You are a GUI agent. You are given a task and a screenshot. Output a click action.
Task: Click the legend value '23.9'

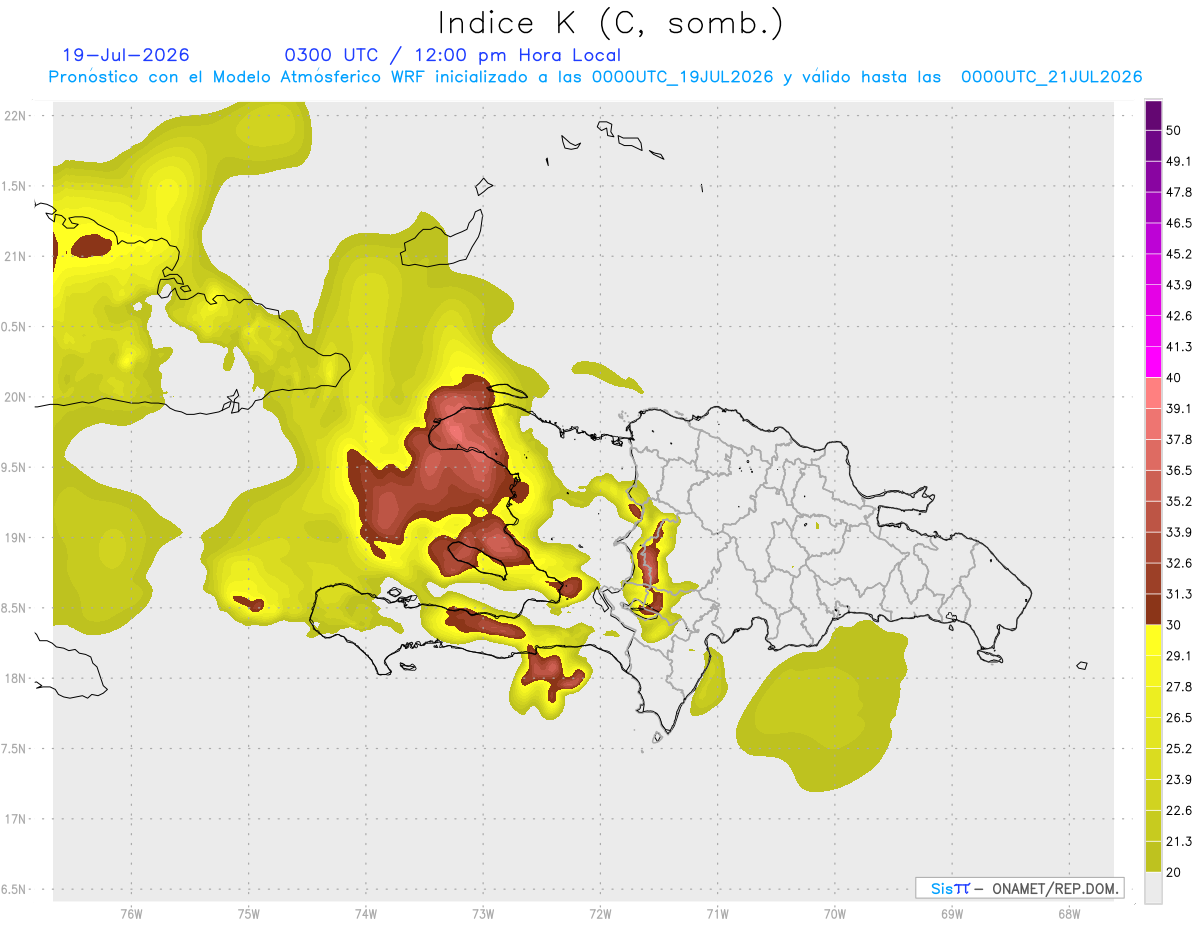coord(1179,780)
